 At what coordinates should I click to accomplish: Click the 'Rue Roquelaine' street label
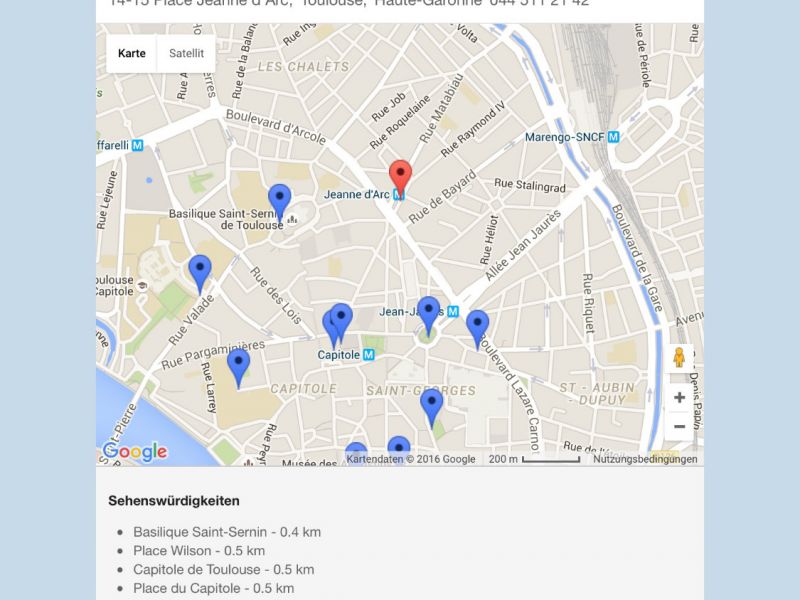tap(400, 122)
